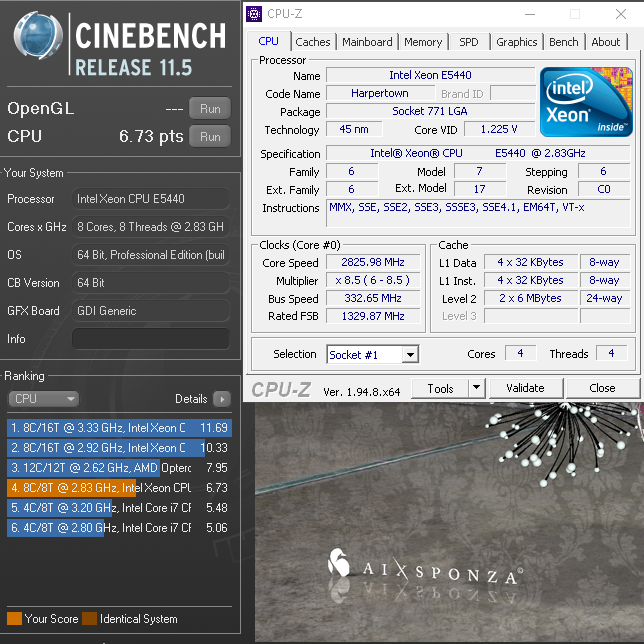Click the Rated FSB value 1329.87 MHz

(373, 316)
